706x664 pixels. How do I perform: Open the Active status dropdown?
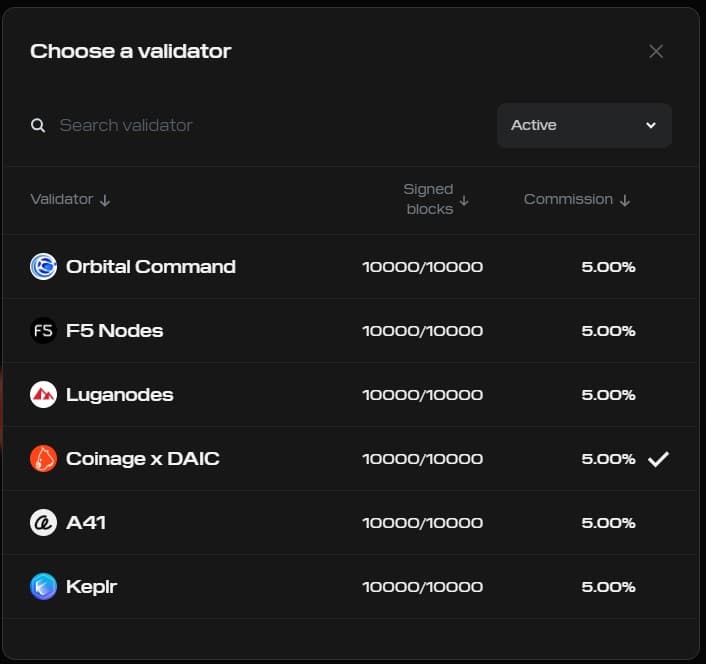[x=584, y=125]
